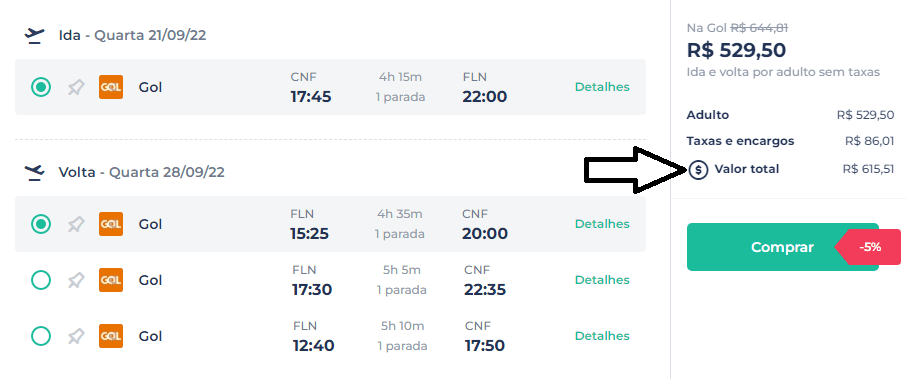
Task: Click the R$ 615,51 total value
Action: (868, 170)
